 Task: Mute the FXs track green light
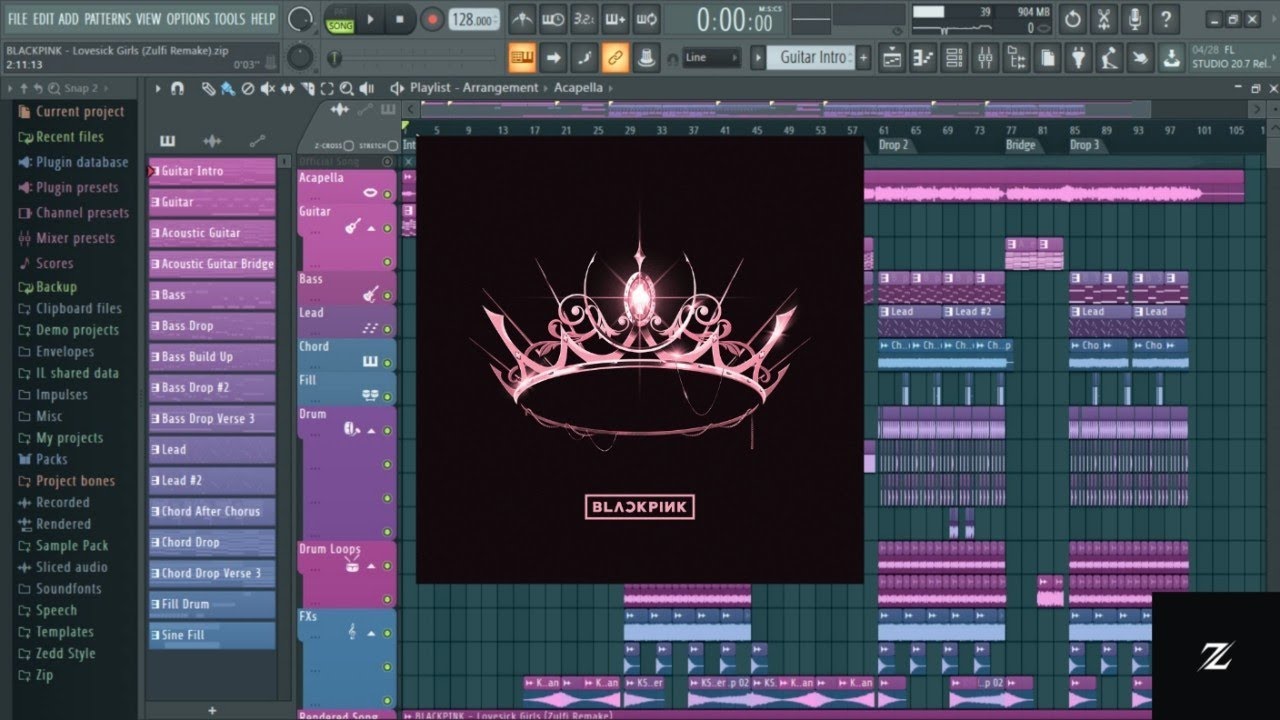pos(387,633)
